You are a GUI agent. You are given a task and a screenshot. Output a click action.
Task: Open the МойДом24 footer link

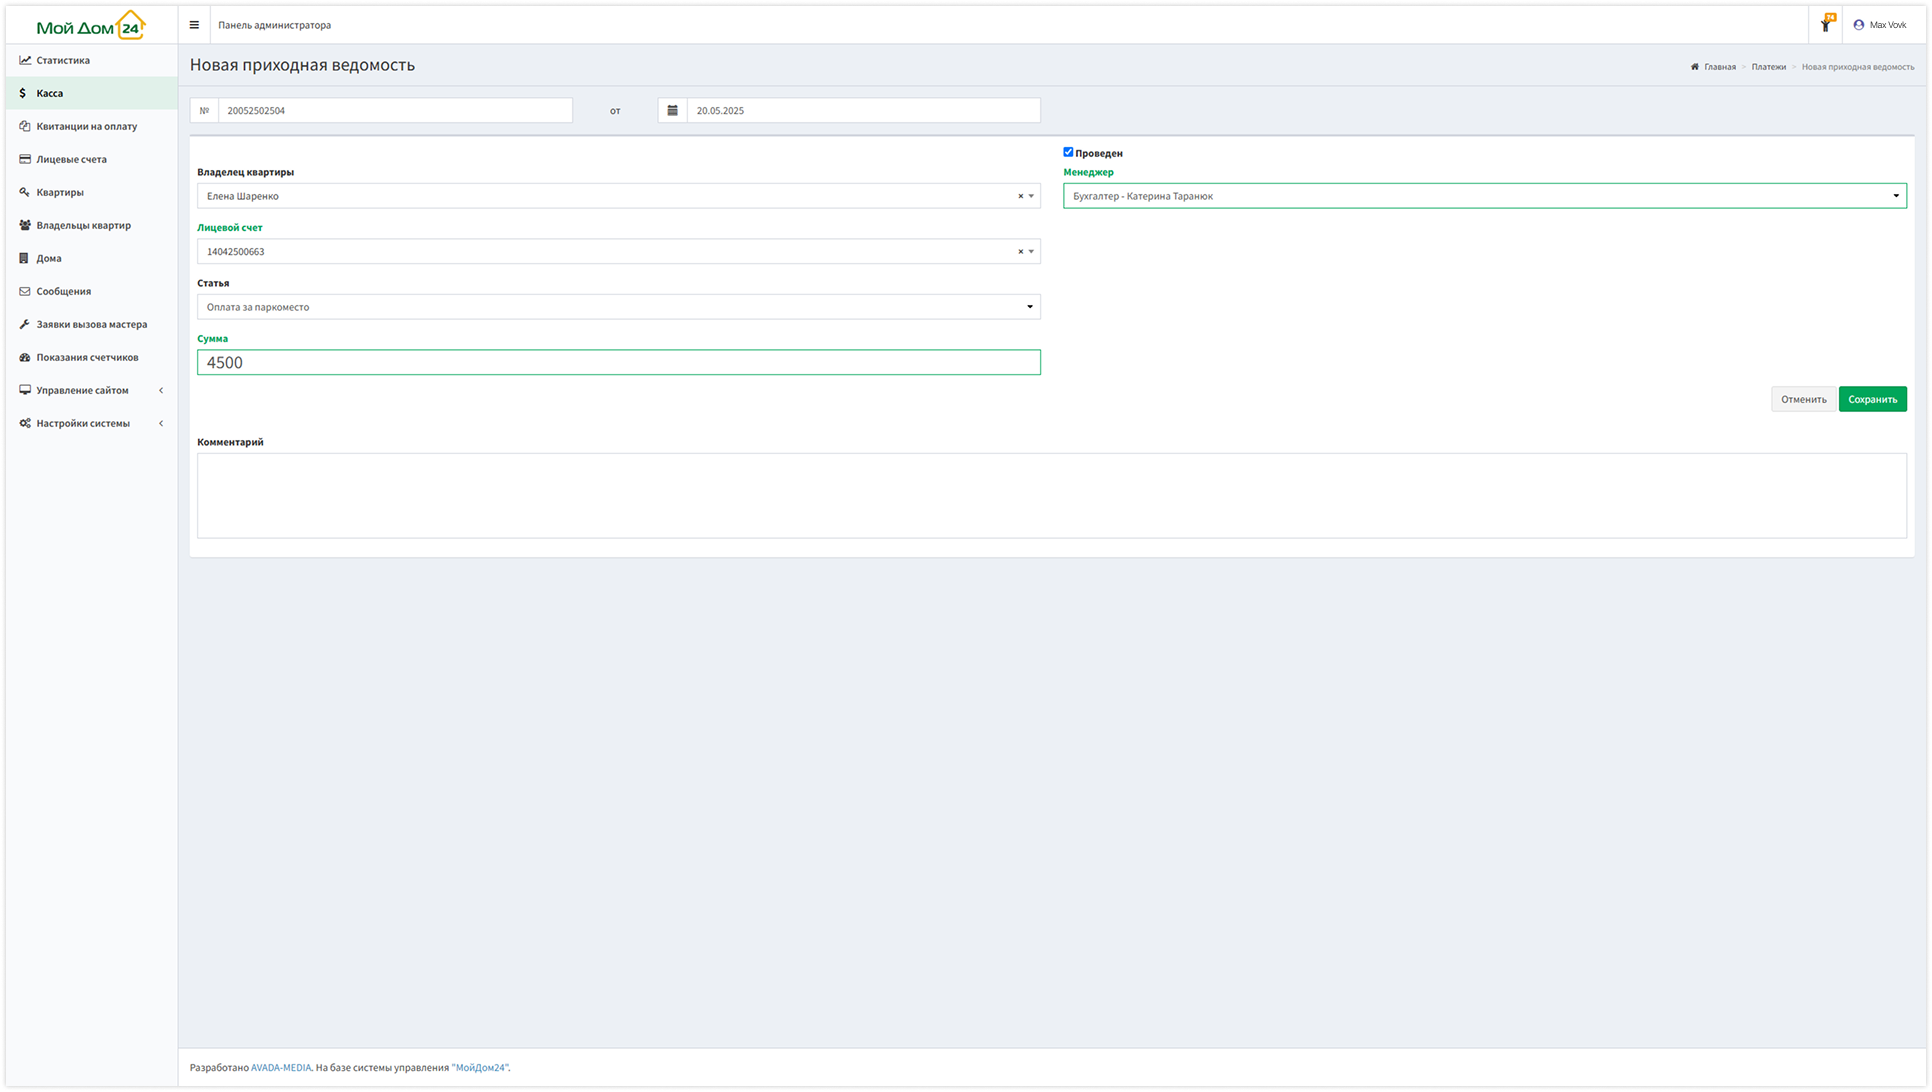tap(481, 1068)
